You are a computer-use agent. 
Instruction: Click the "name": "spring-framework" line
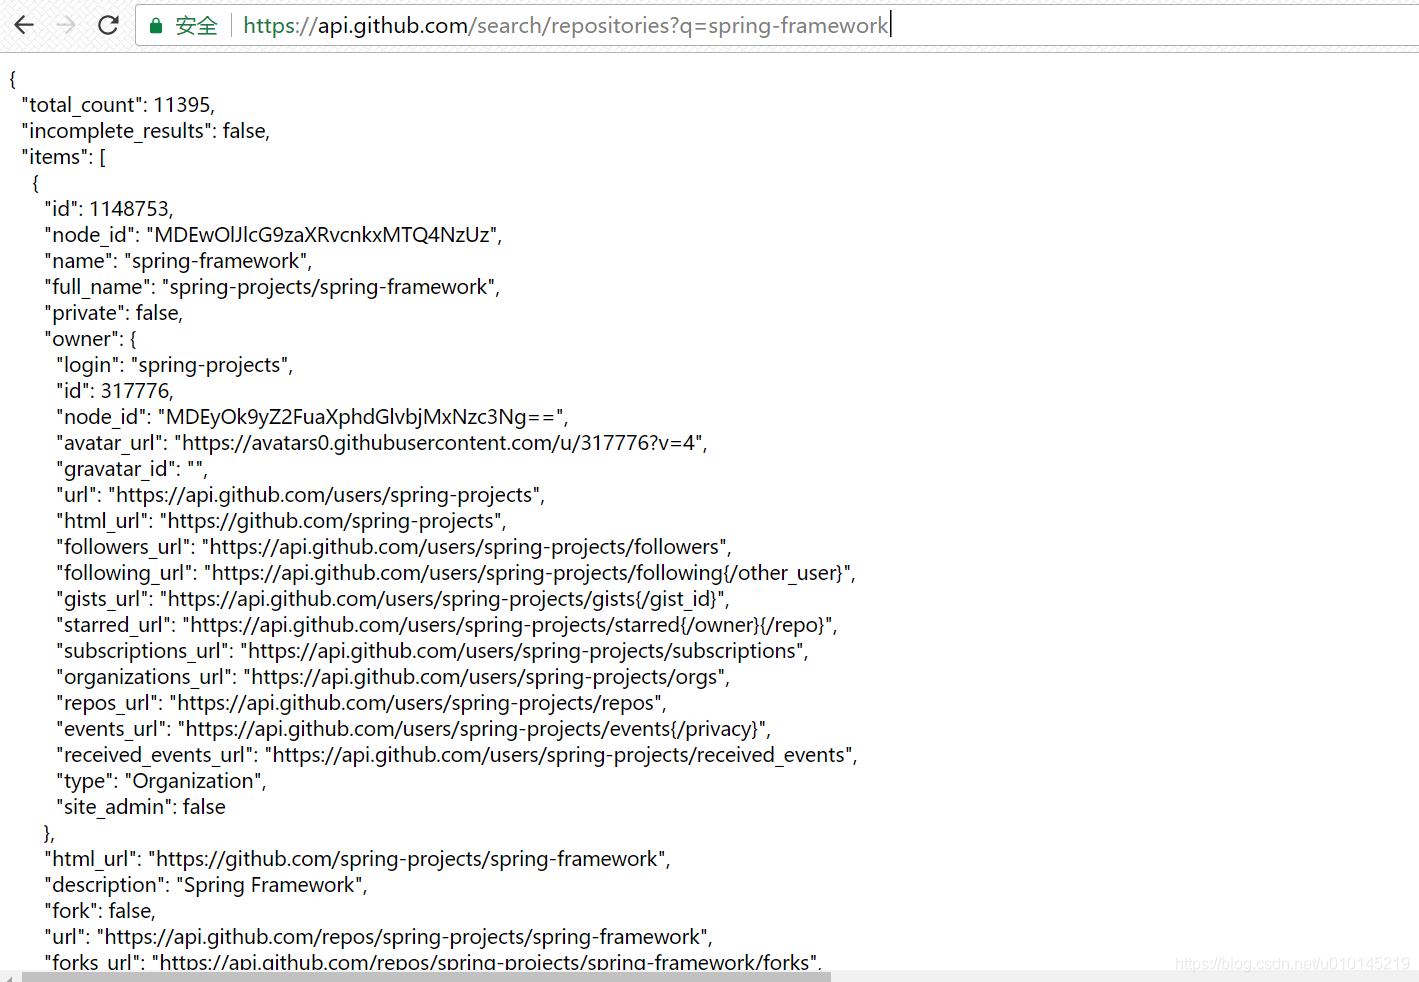(x=178, y=261)
